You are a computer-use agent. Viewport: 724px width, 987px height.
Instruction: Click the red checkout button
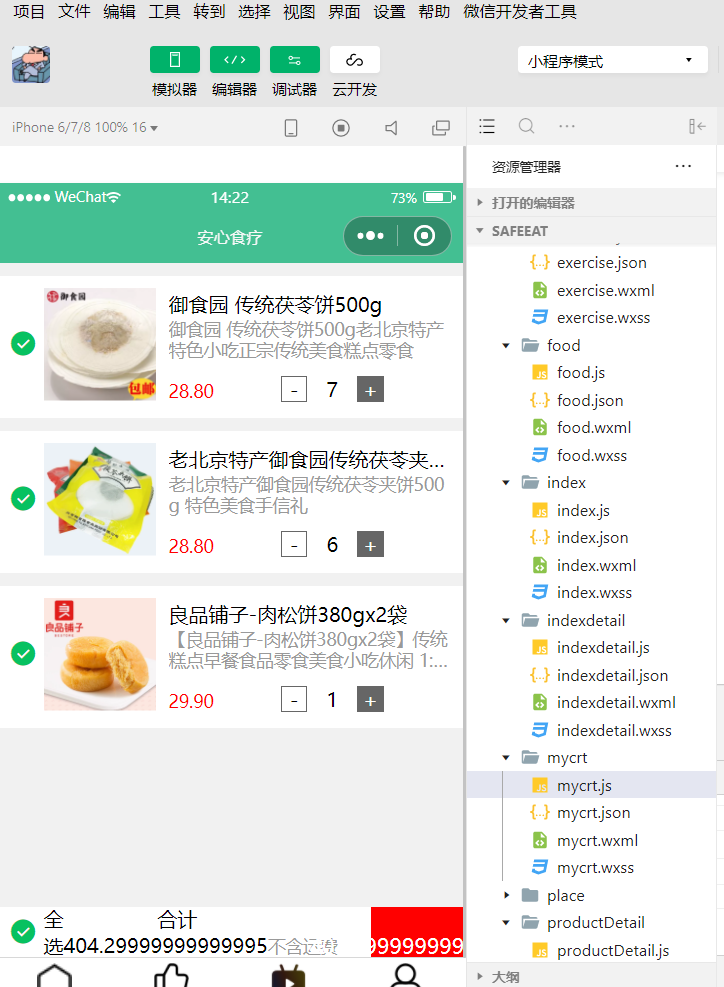tap(417, 932)
